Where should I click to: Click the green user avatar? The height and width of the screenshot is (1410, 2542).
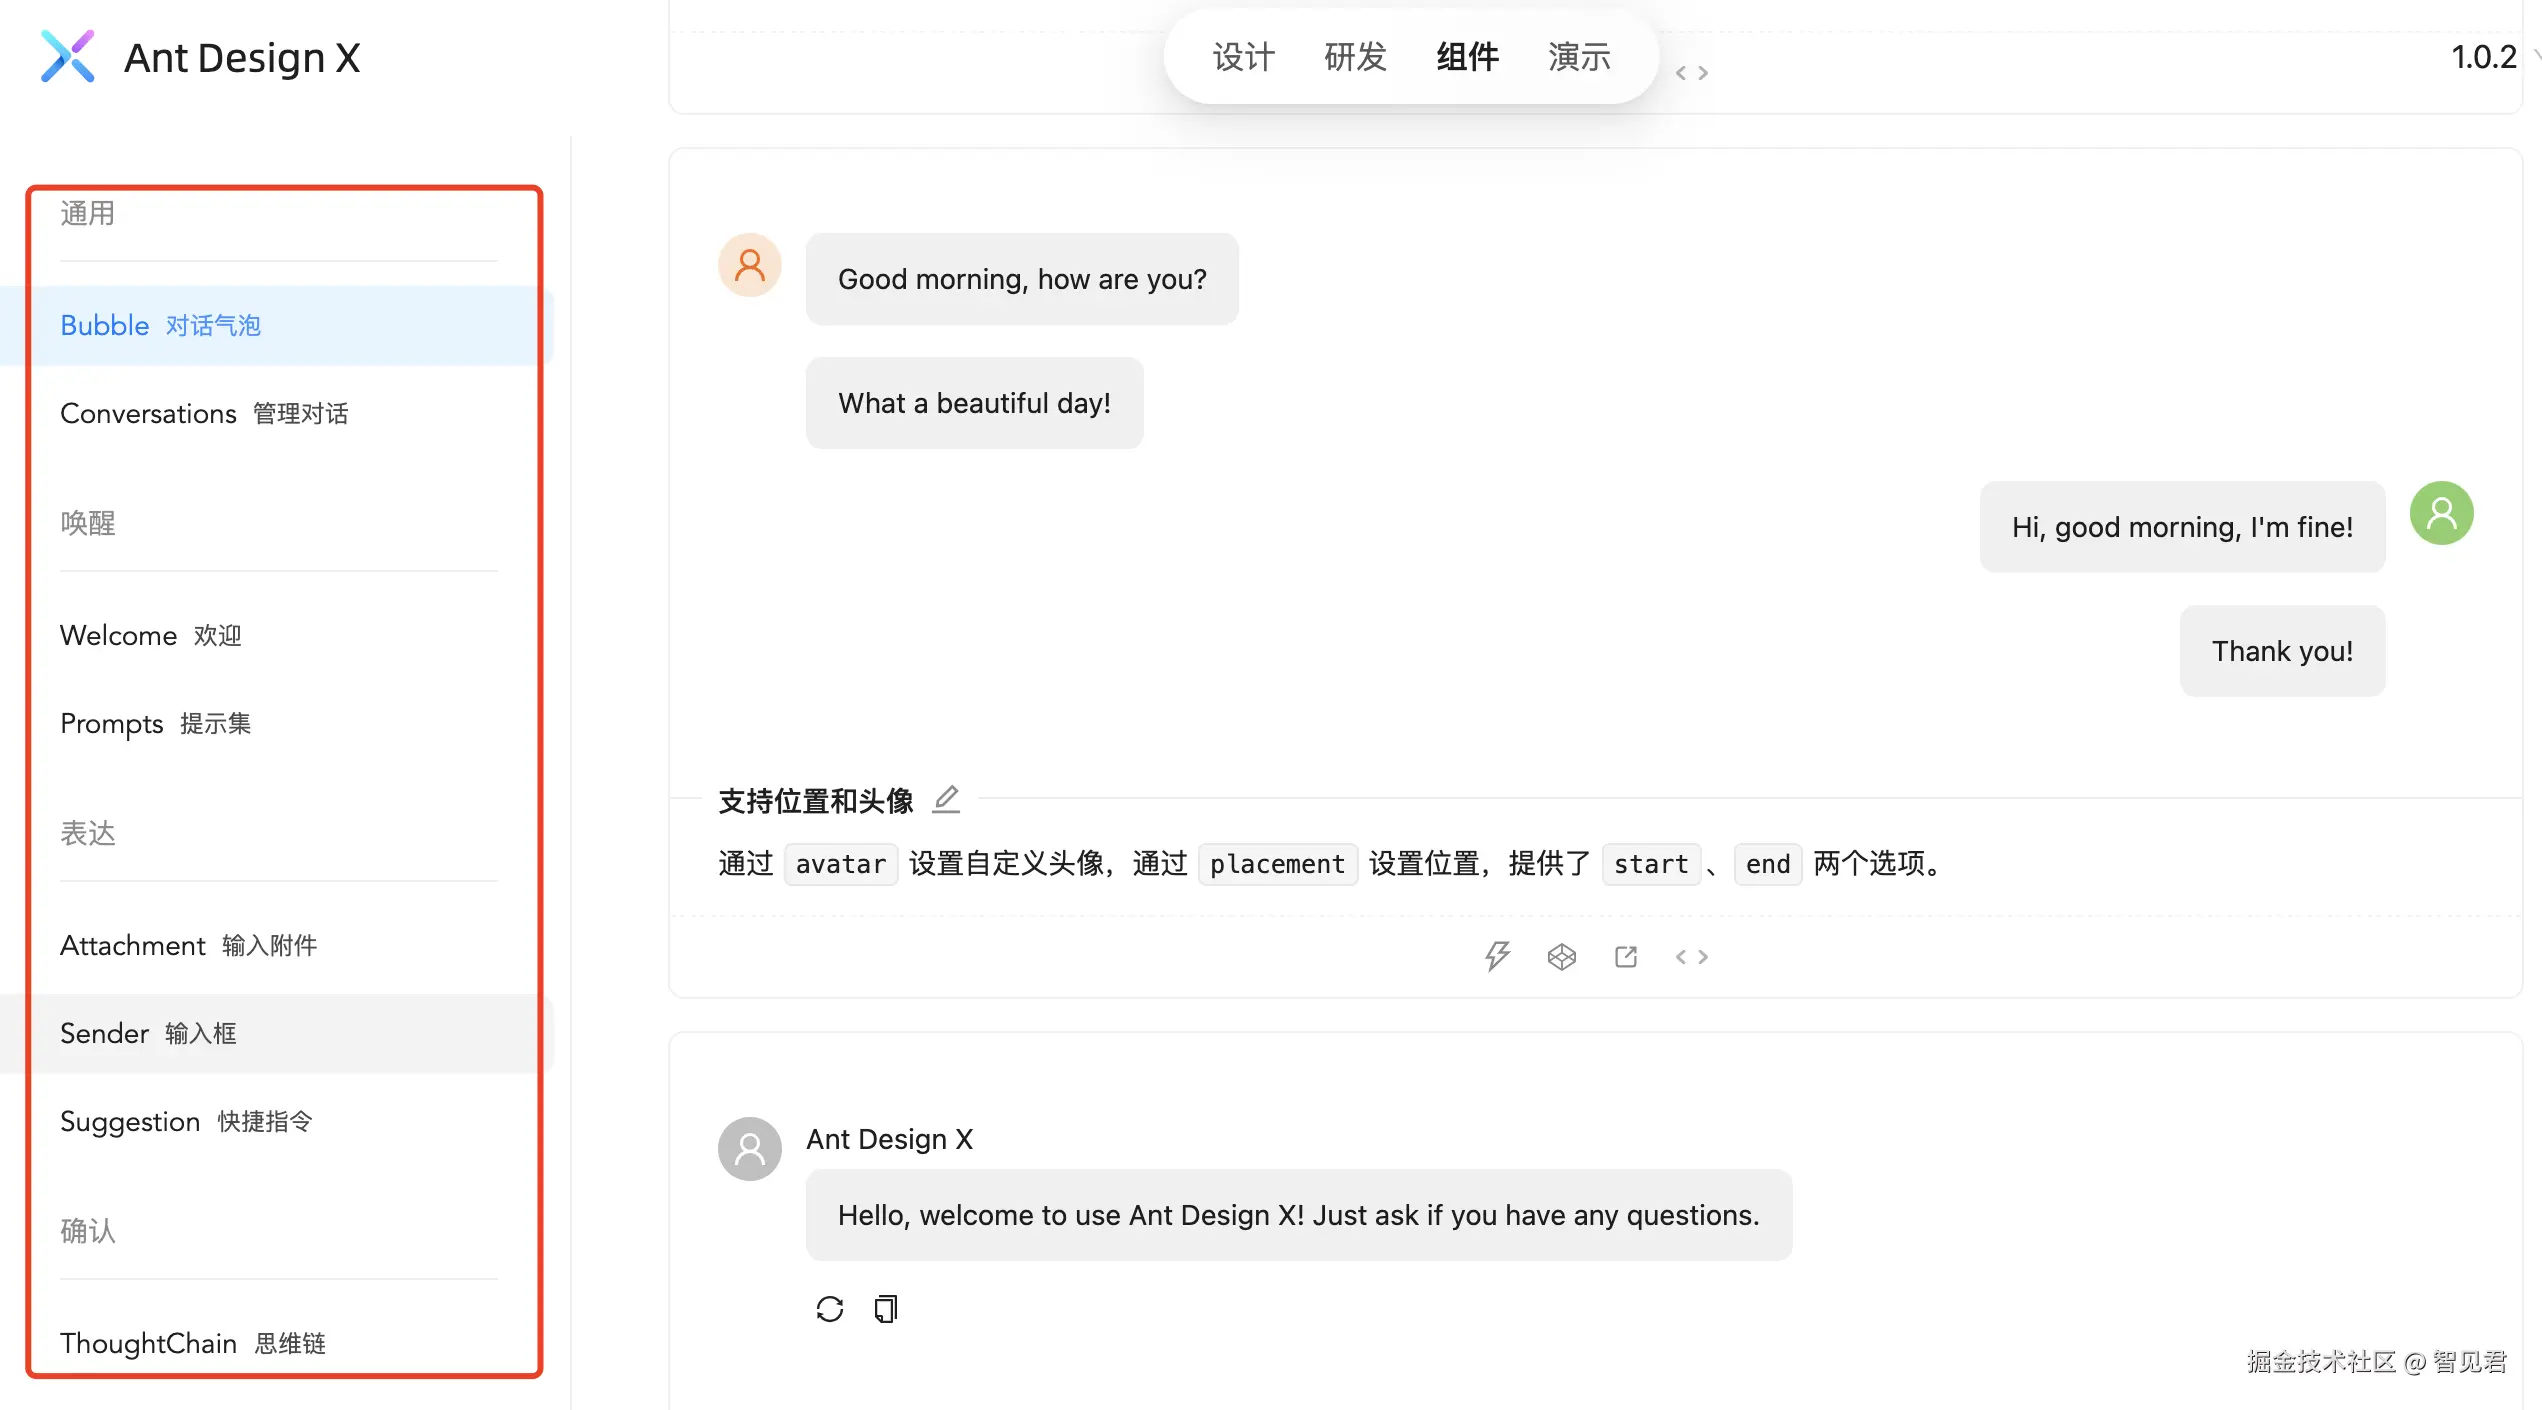[x=2441, y=513]
